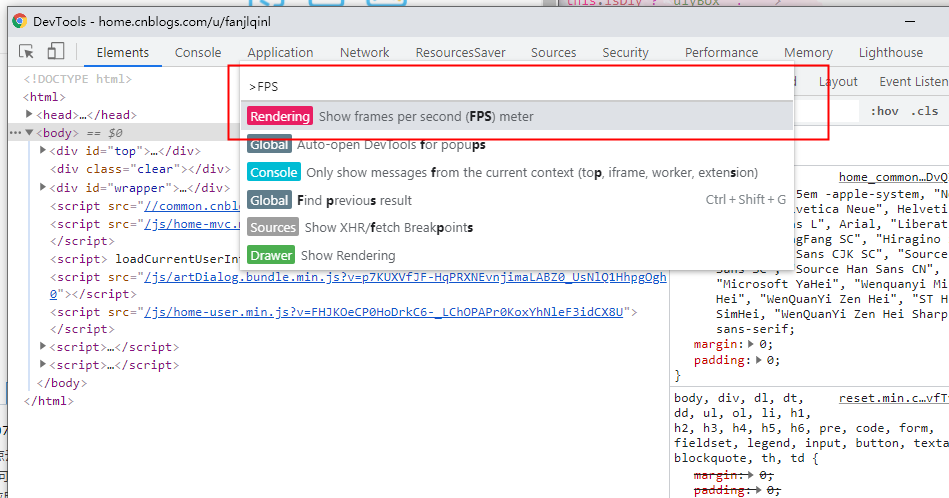This screenshot has height=498, width=949.
Task: Expand the margin shorthand in body rule
Action: click(750, 344)
